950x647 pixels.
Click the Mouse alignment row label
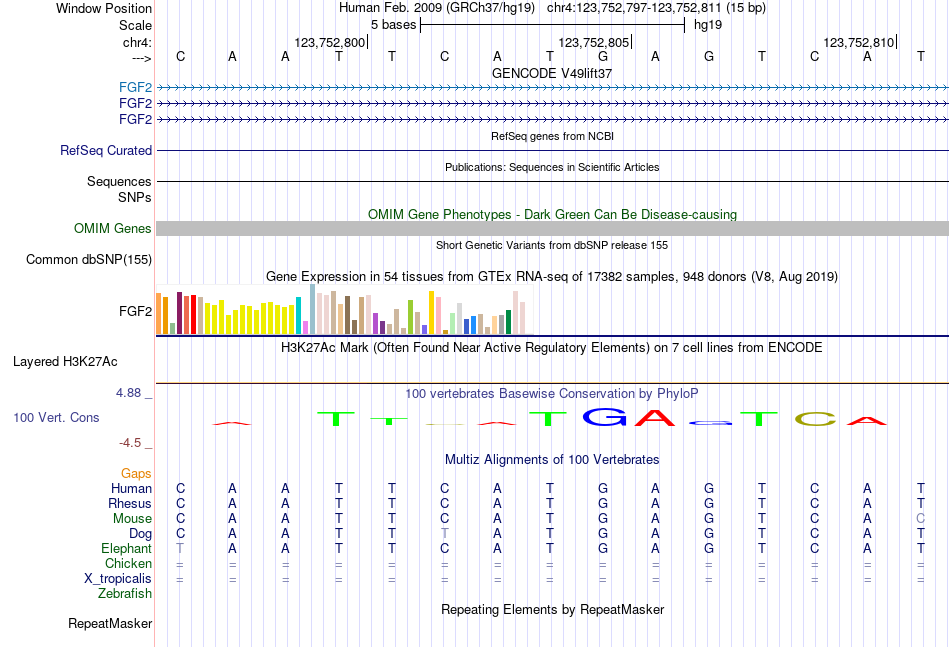132,519
